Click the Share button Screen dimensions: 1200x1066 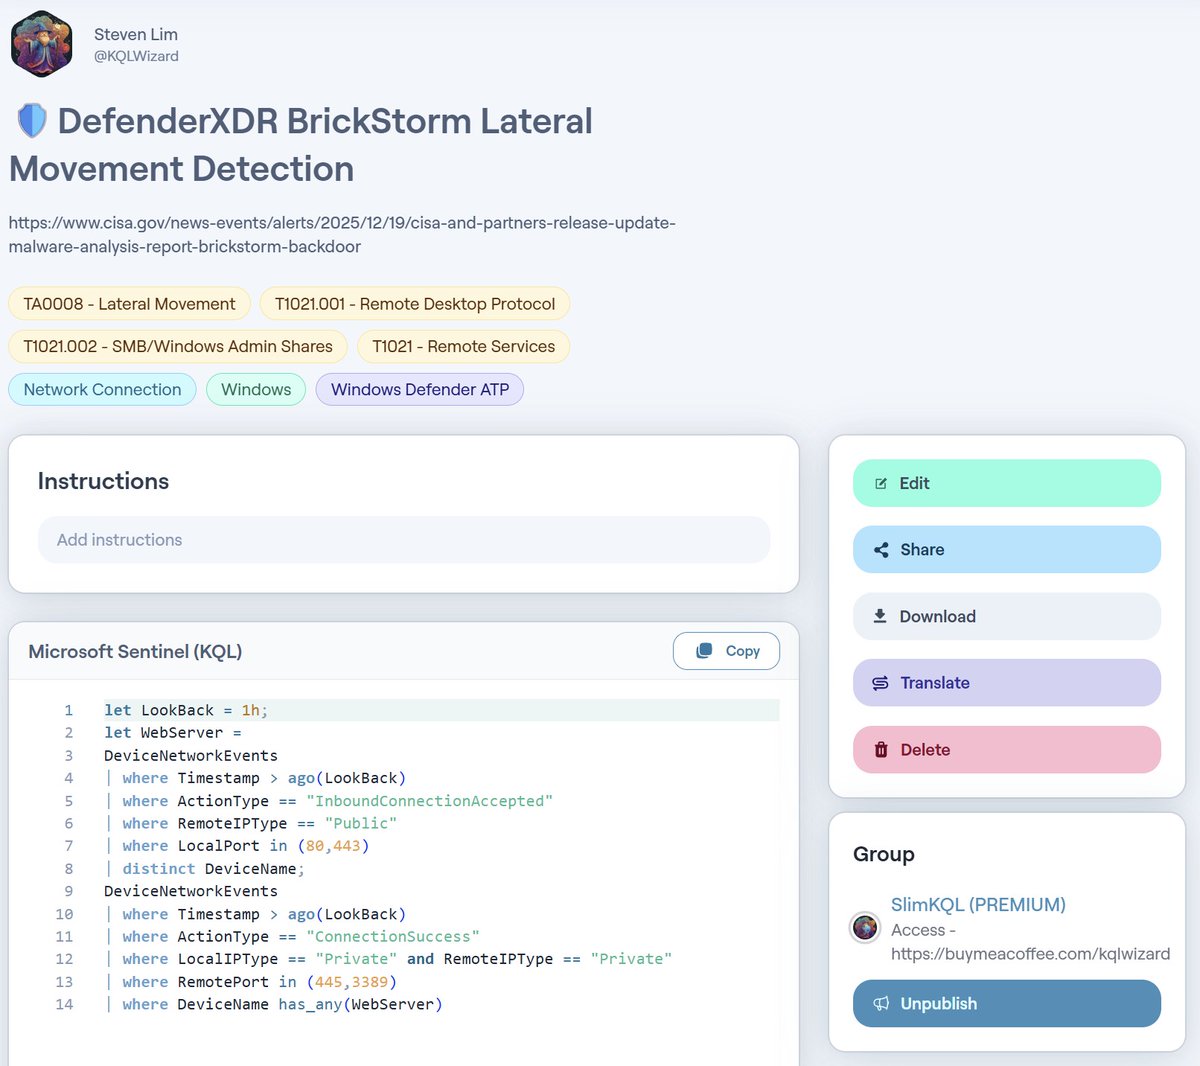point(1007,550)
